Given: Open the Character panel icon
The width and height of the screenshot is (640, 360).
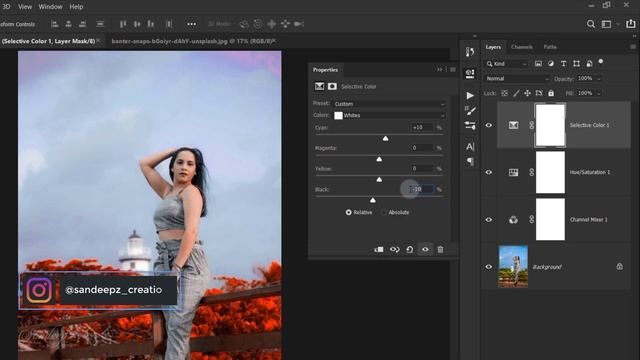Looking at the screenshot, I should [x=470, y=147].
